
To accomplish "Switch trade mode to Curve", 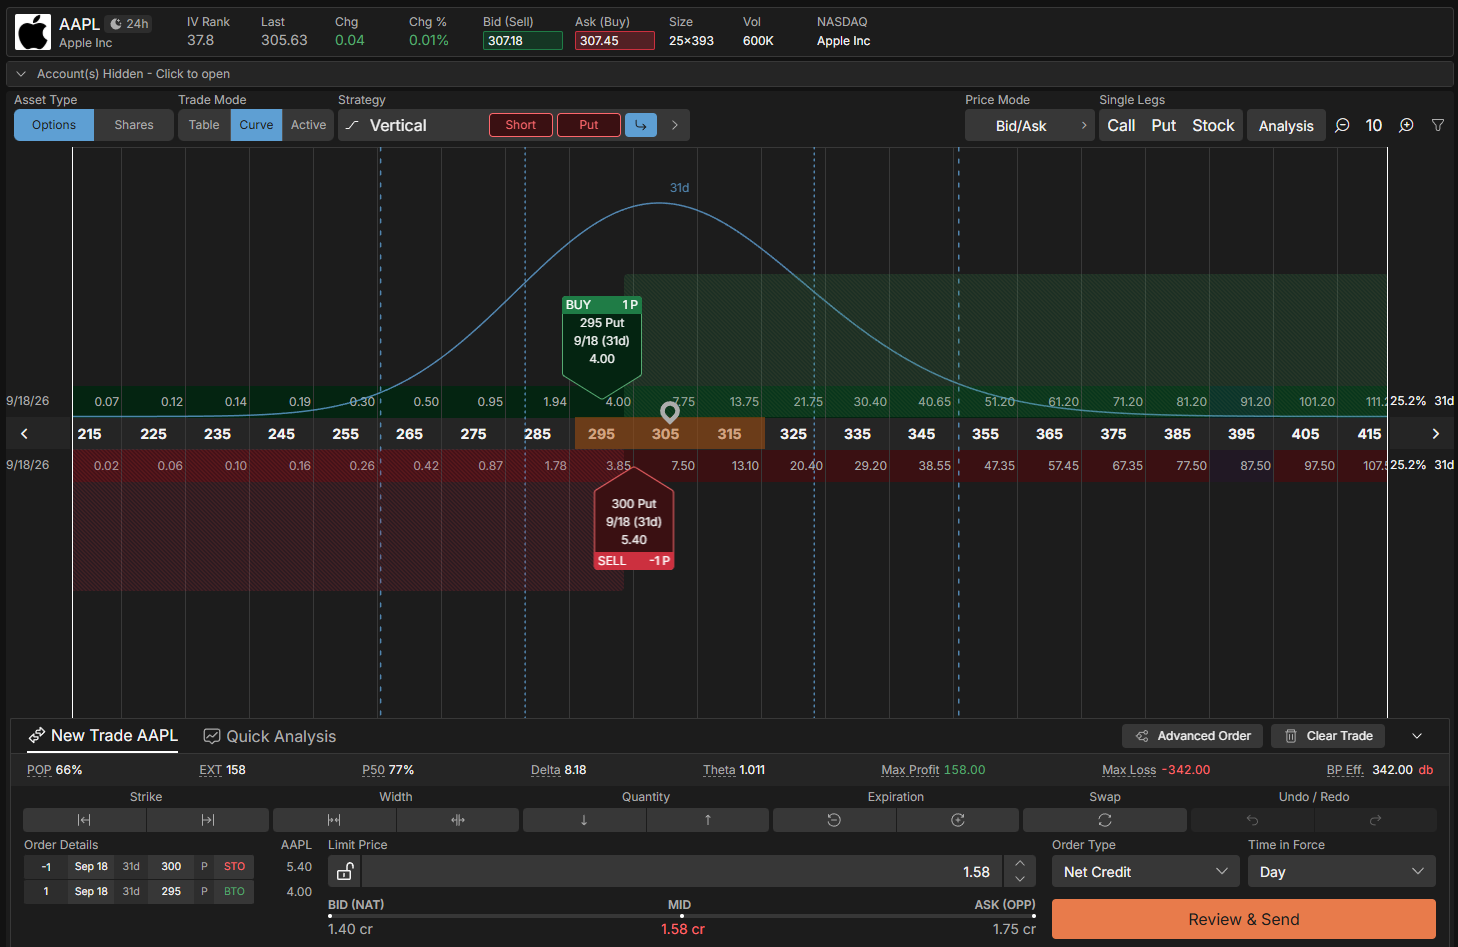I will 256,125.
